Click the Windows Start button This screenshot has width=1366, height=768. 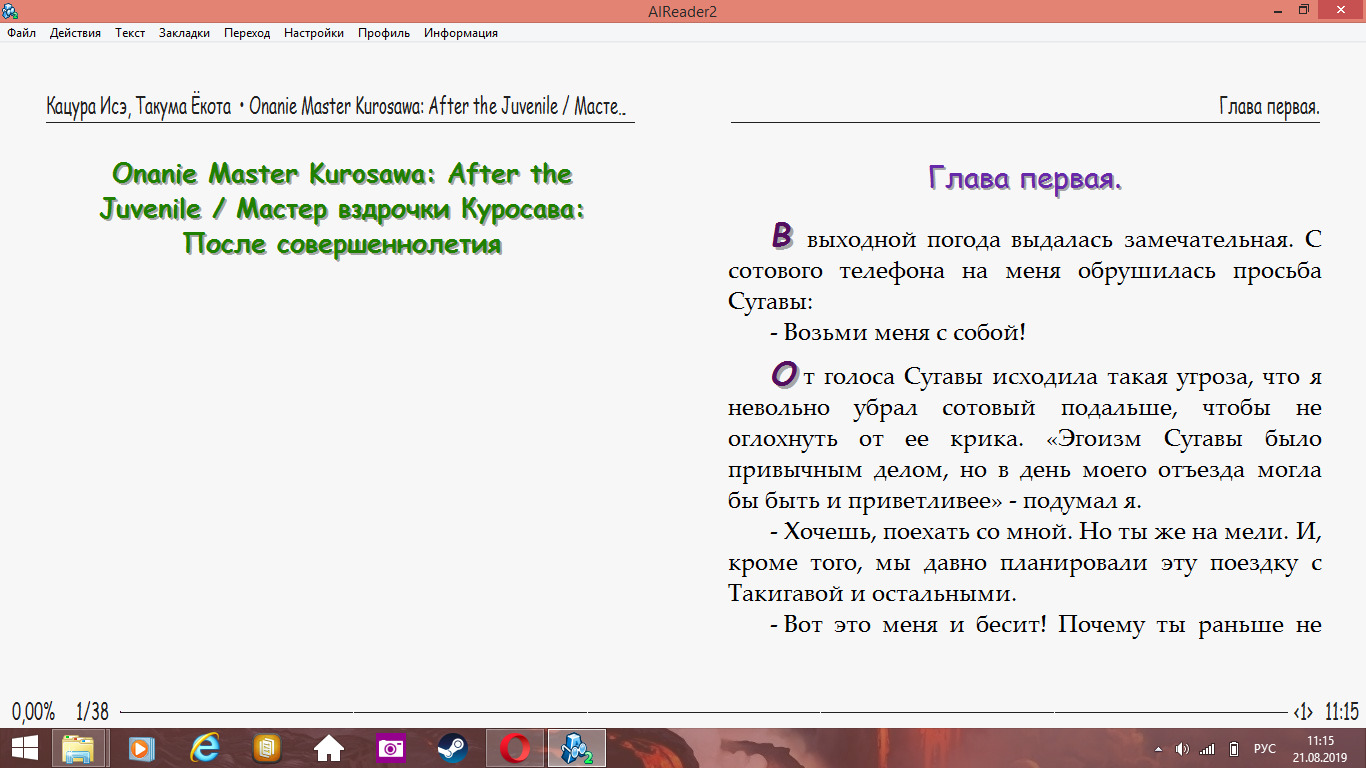click(x=24, y=748)
